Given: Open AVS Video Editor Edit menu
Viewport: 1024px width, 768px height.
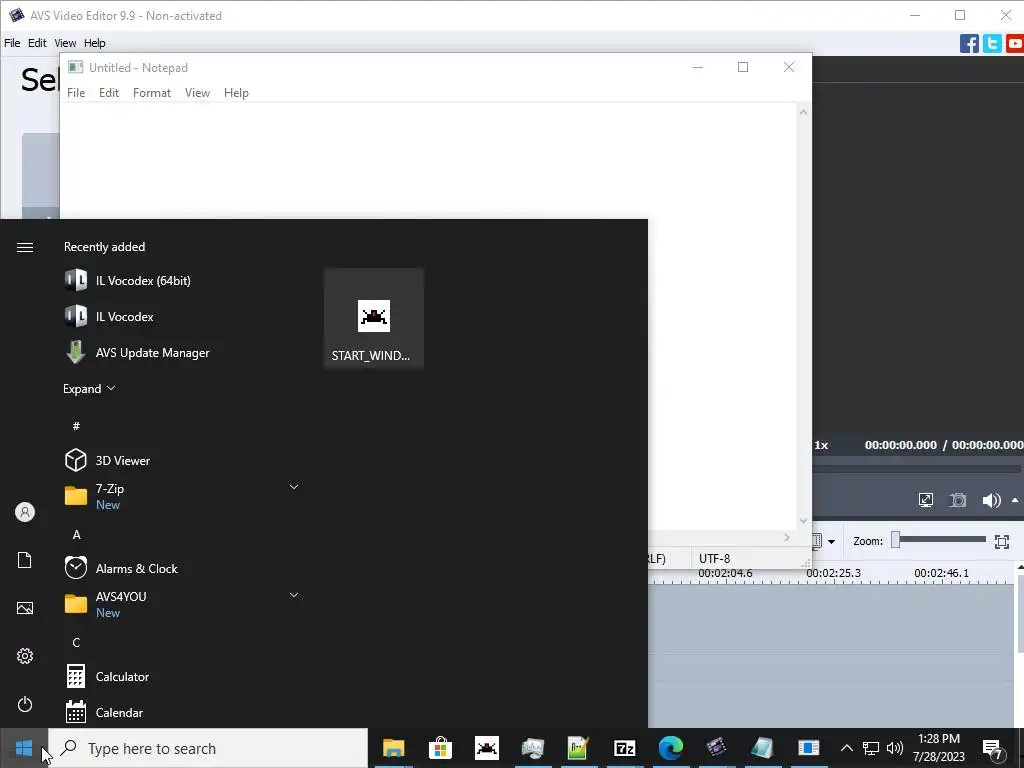Looking at the screenshot, I should tap(37, 43).
